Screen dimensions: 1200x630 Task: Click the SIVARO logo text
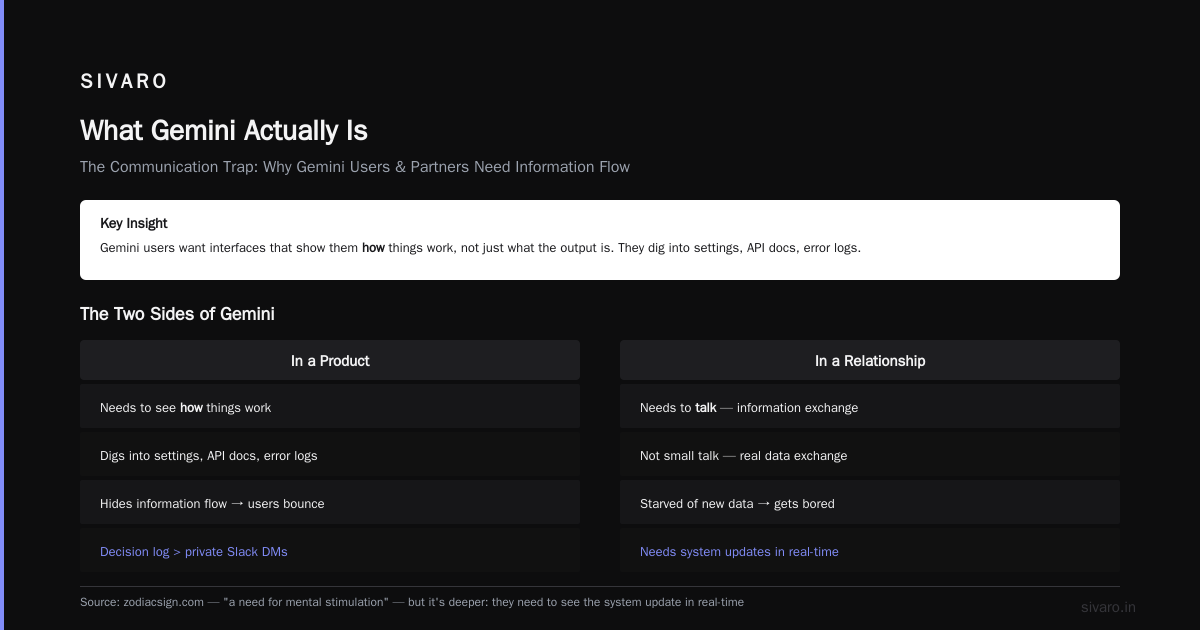pos(124,82)
